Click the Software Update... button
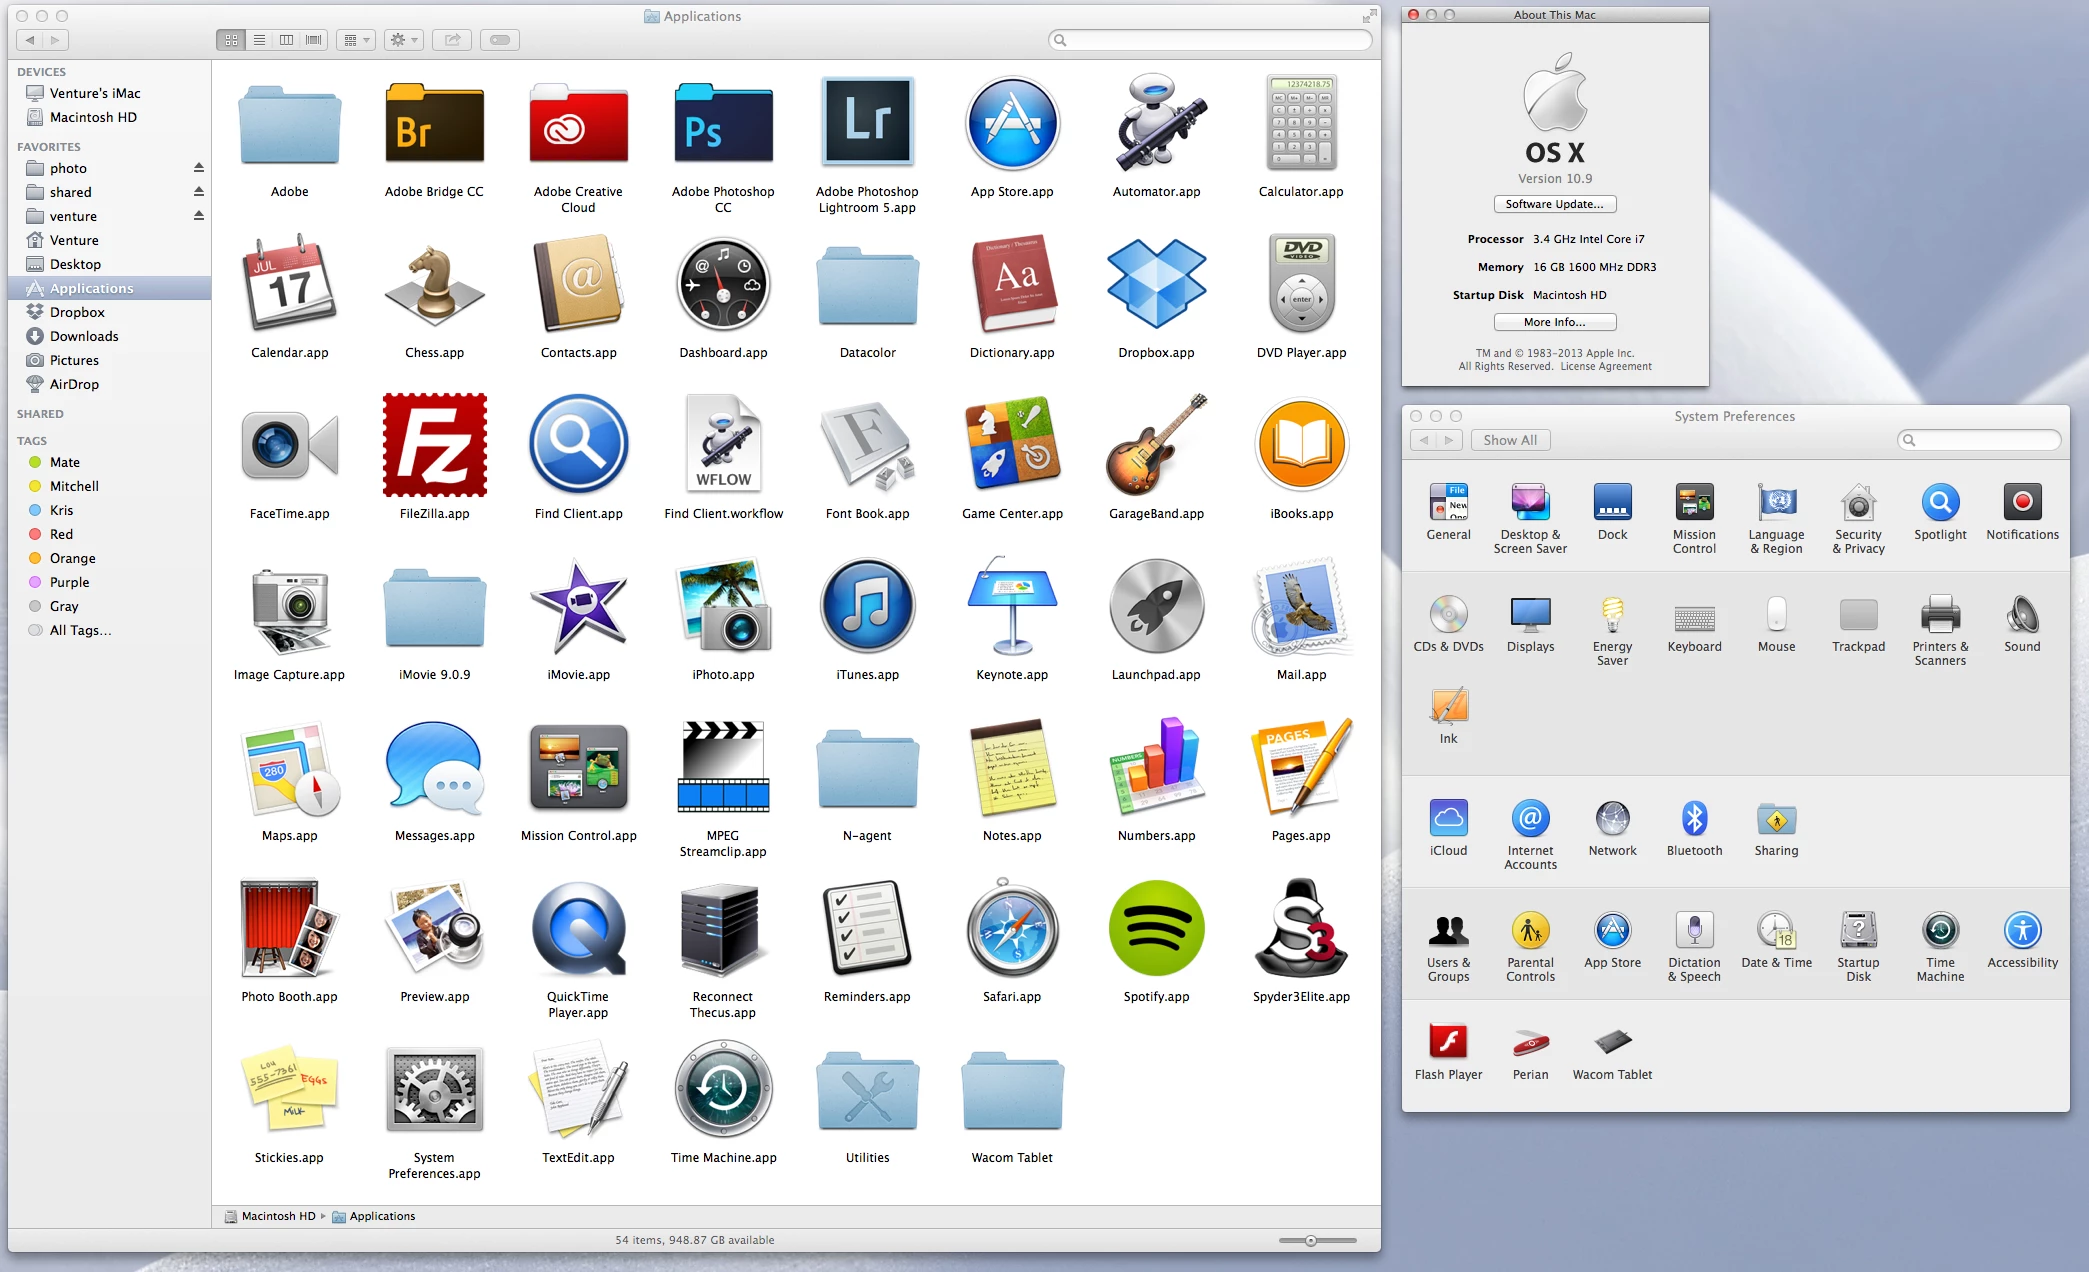This screenshot has width=2089, height=1272. point(1554,204)
